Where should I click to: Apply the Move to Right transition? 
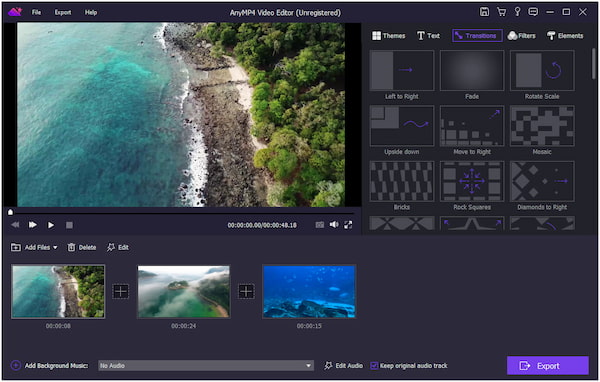(x=472, y=126)
